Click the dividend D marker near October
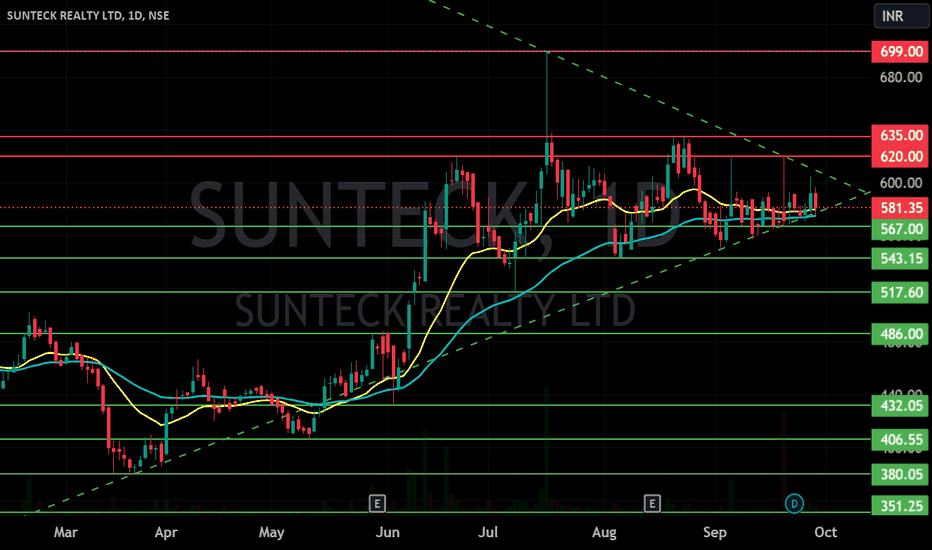The width and height of the screenshot is (932, 550). [x=794, y=504]
